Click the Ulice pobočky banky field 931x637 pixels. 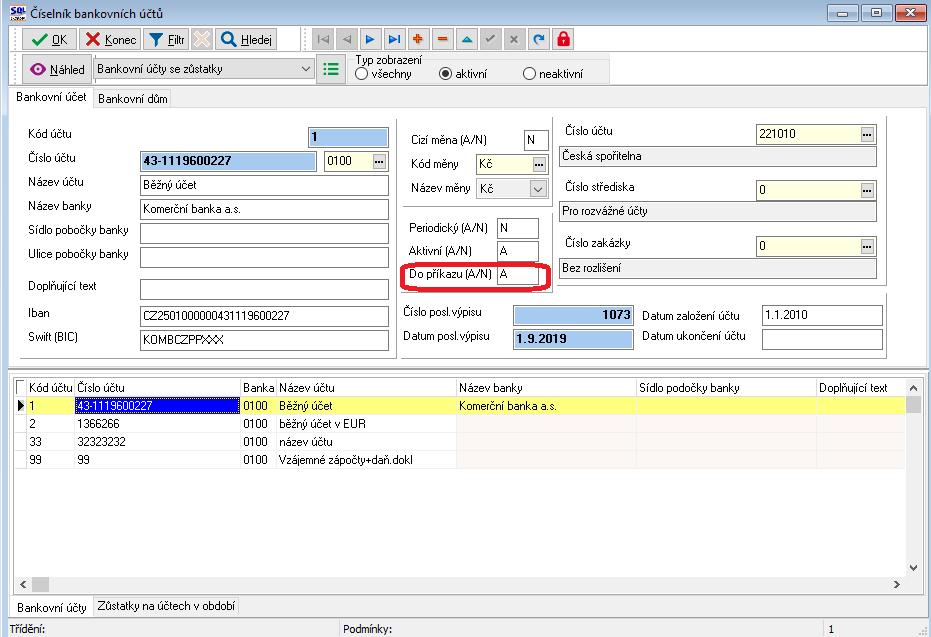click(x=264, y=257)
